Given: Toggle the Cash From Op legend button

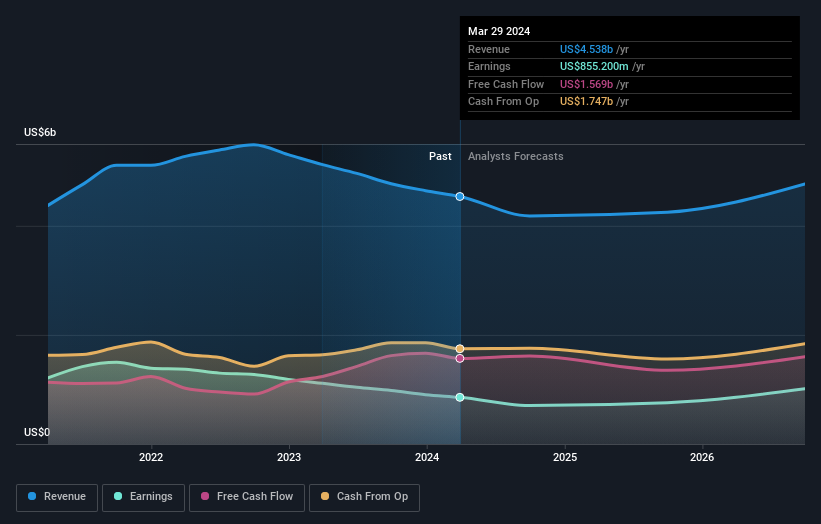Looking at the screenshot, I should click(x=364, y=497).
